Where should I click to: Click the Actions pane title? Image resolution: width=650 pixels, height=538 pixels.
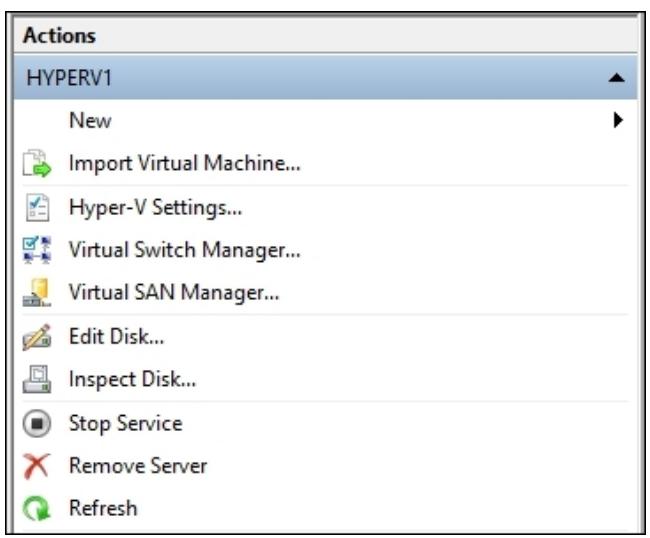59,35
